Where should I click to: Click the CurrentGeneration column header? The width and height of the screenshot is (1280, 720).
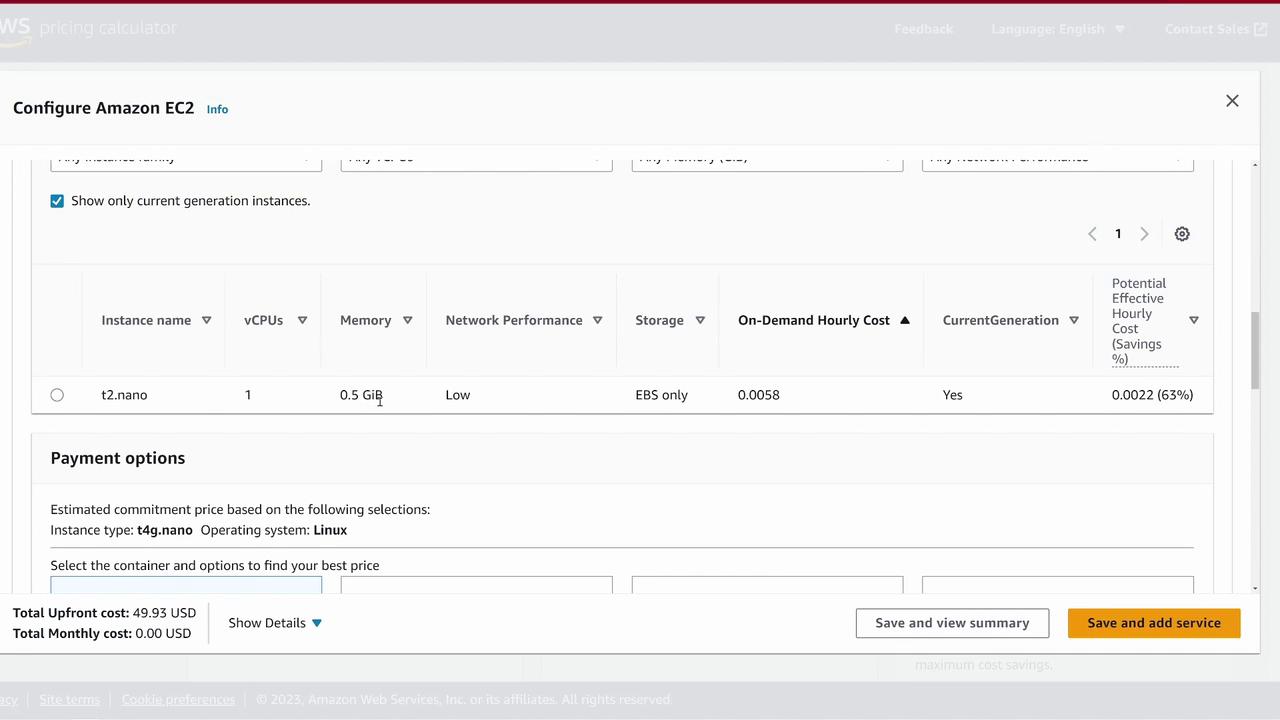tap(1000, 320)
